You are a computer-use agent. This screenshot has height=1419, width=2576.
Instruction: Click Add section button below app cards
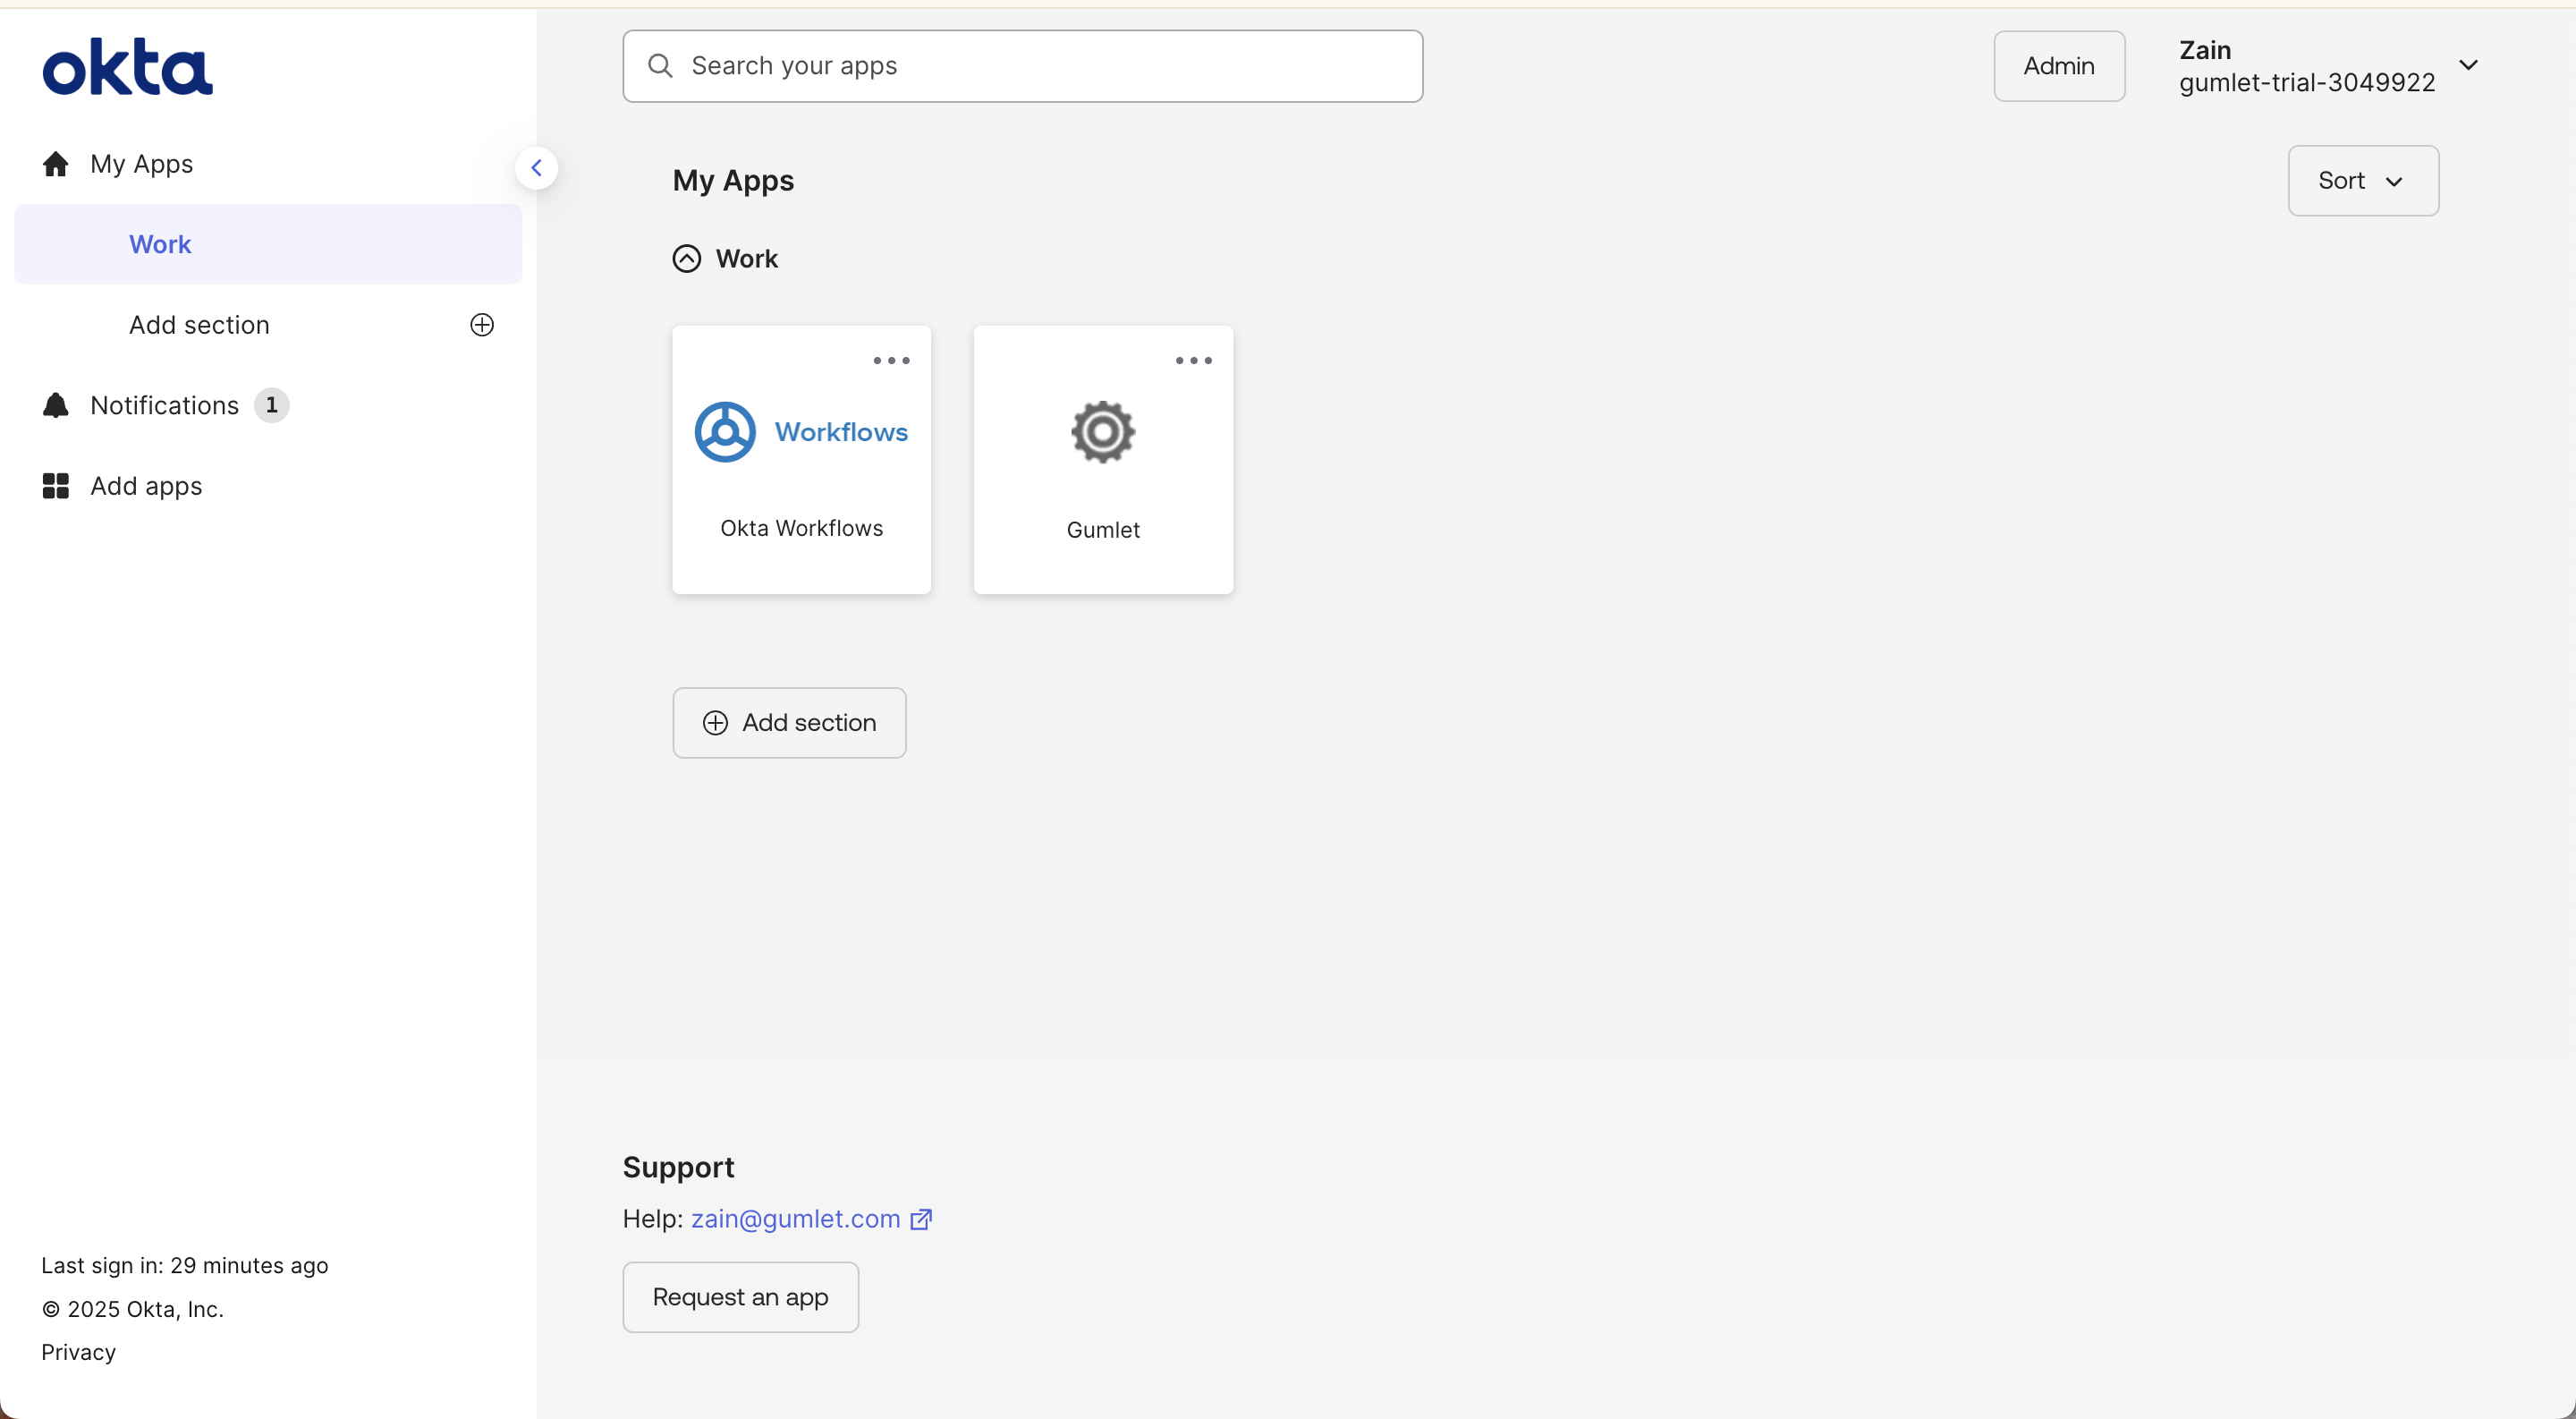[789, 723]
